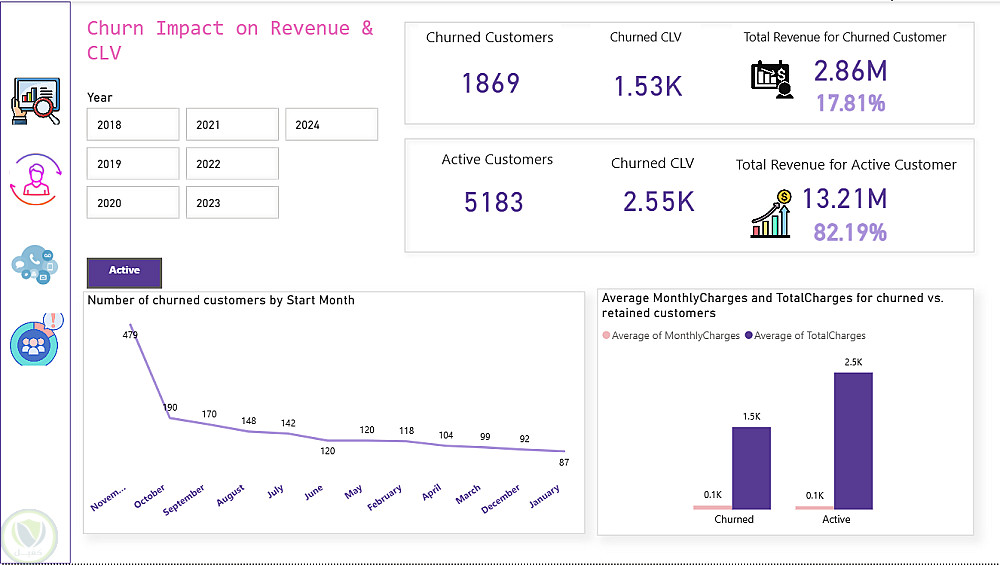1000x565 pixels.
Task: Click the 99 March data label
Action: point(485,437)
